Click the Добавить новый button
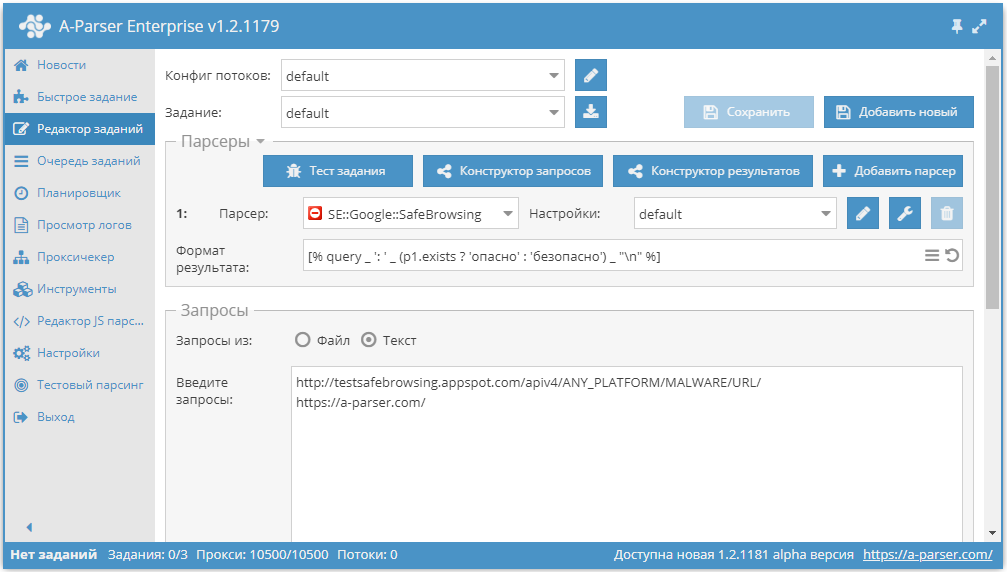The image size is (1007, 572). 898,112
